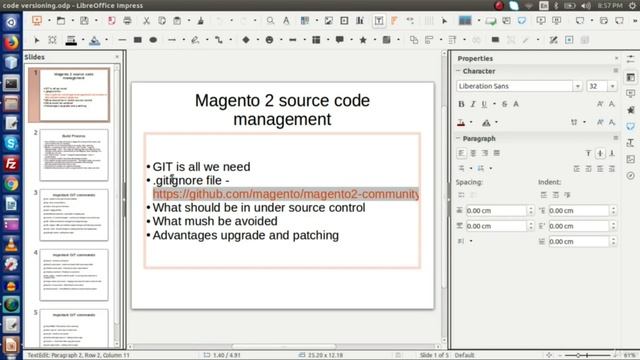
Task: Select the Ellipse drawing tool
Action: point(153,40)
